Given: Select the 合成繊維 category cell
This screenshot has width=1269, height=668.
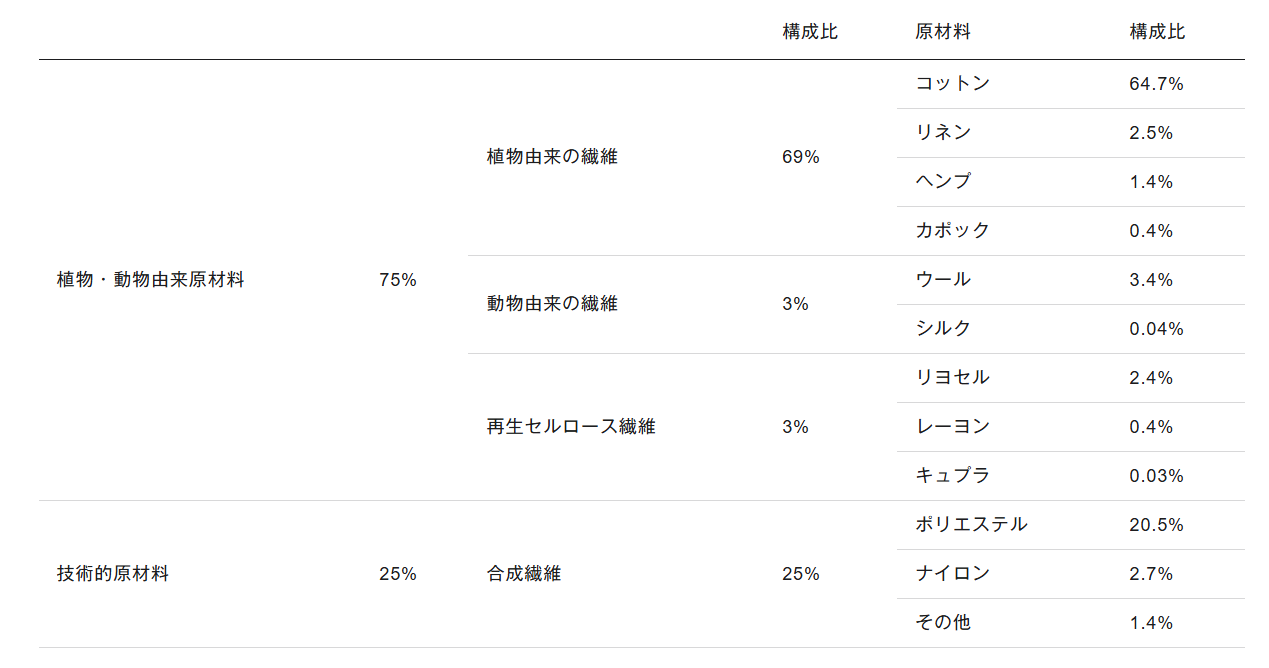Looking at the screenshot, I should click(x=524, y=574).
